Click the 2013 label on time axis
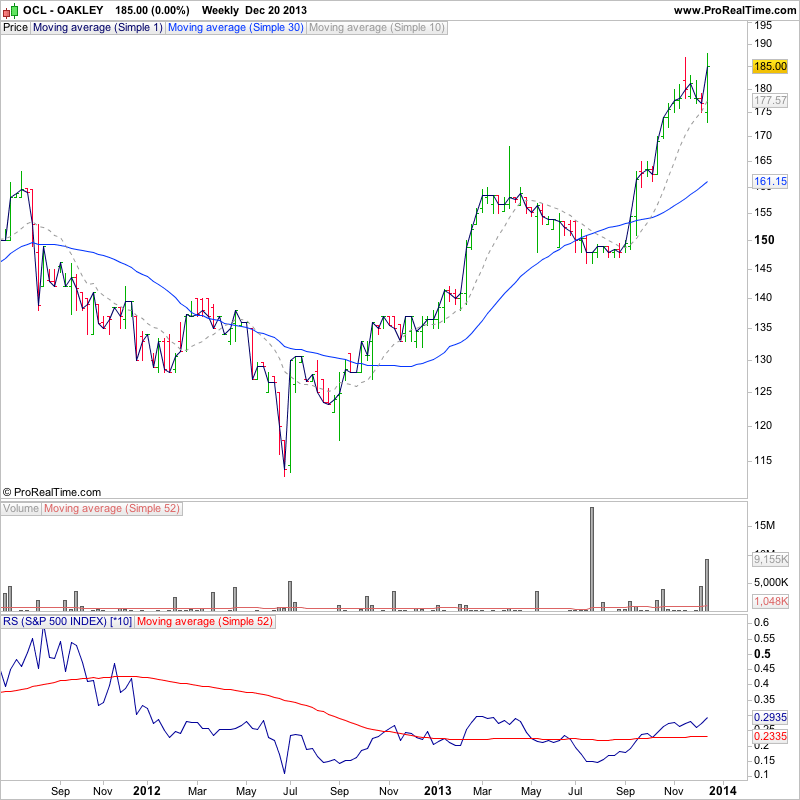Viewport: 800px width, 800px height. [438, 791]
